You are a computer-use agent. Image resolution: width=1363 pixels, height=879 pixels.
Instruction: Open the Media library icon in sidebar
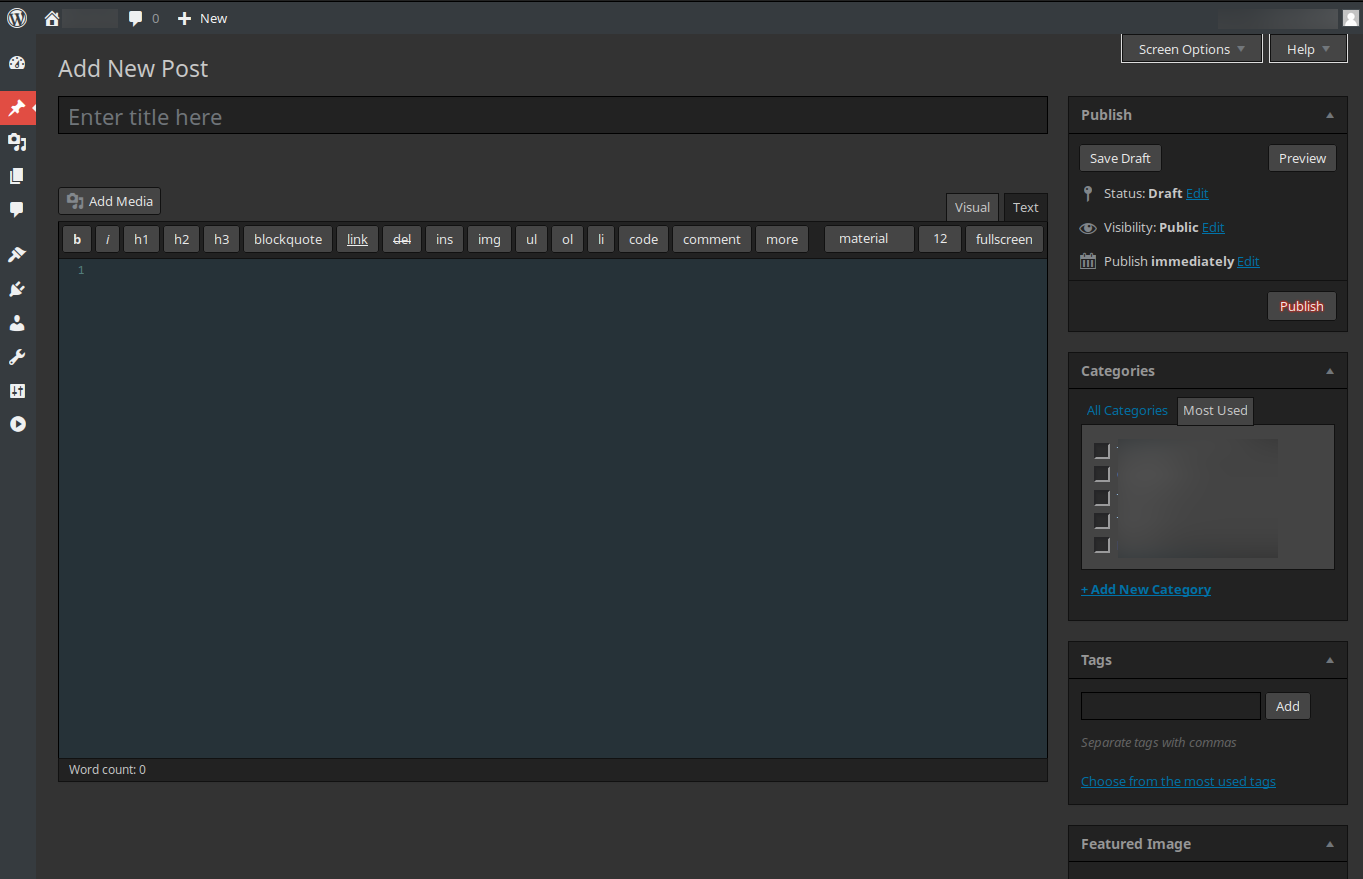coord(17,142)
